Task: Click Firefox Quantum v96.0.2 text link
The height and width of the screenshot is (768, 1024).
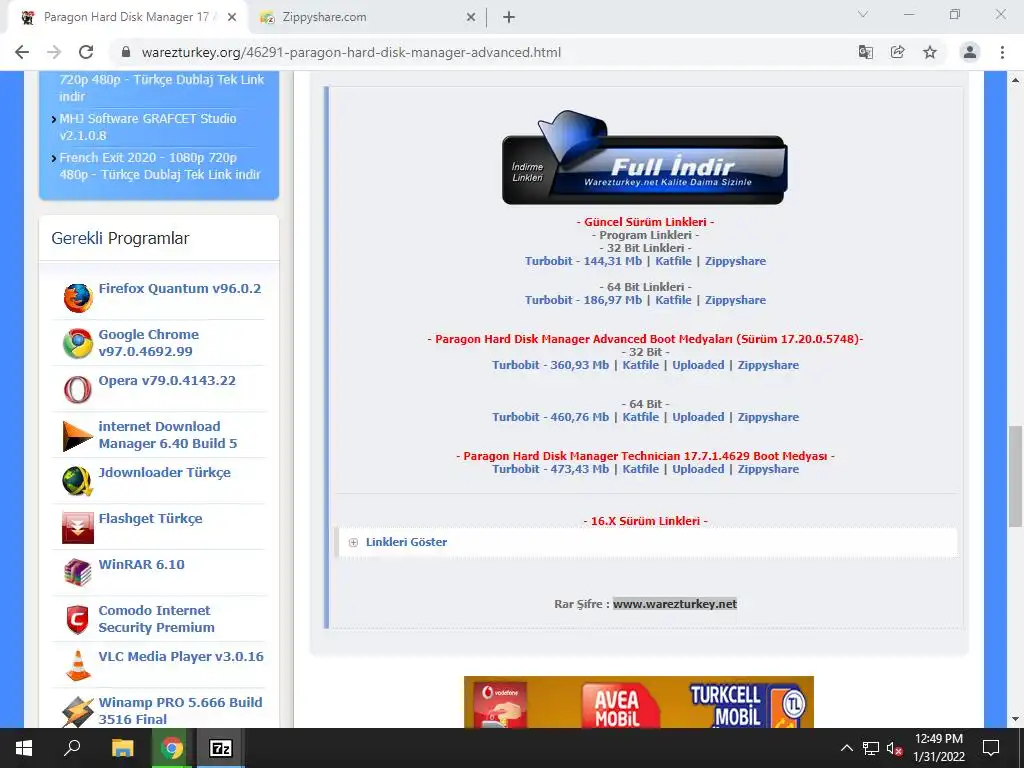Action: 180,289
